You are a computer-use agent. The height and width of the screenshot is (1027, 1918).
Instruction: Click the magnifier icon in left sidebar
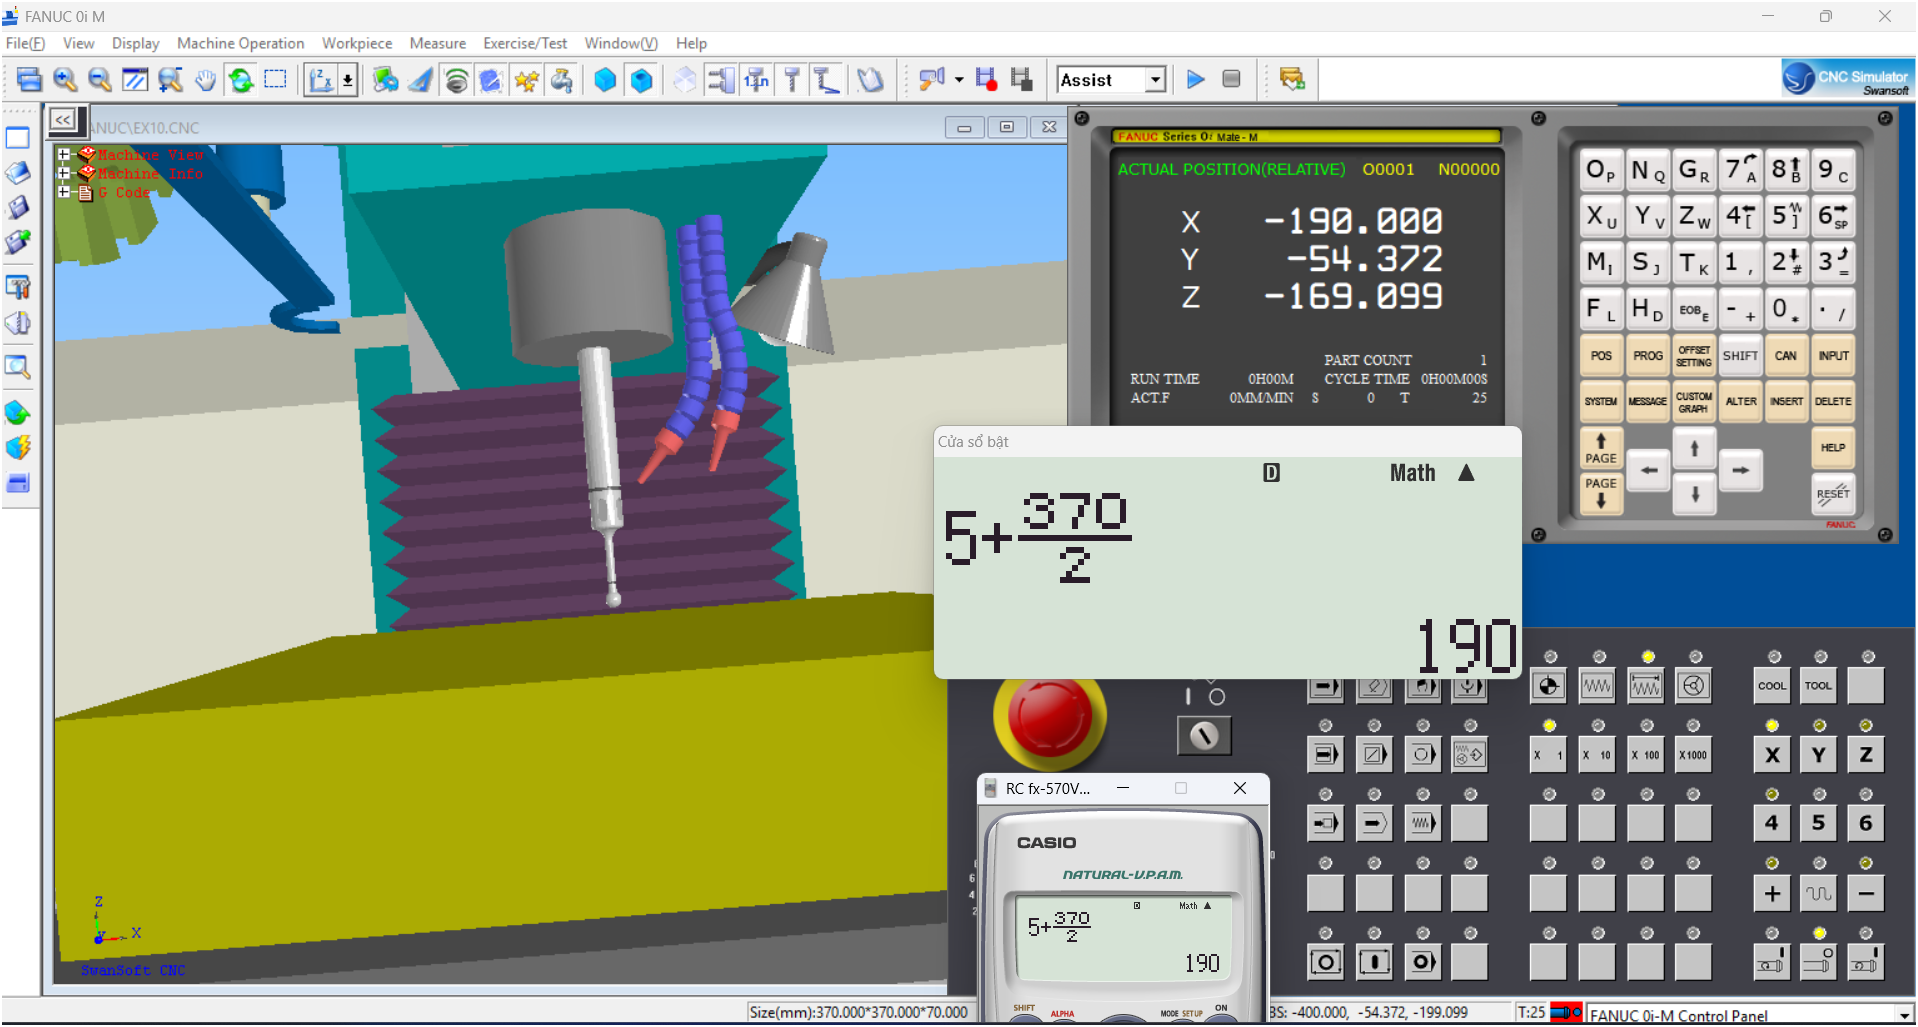pos(18,367)
